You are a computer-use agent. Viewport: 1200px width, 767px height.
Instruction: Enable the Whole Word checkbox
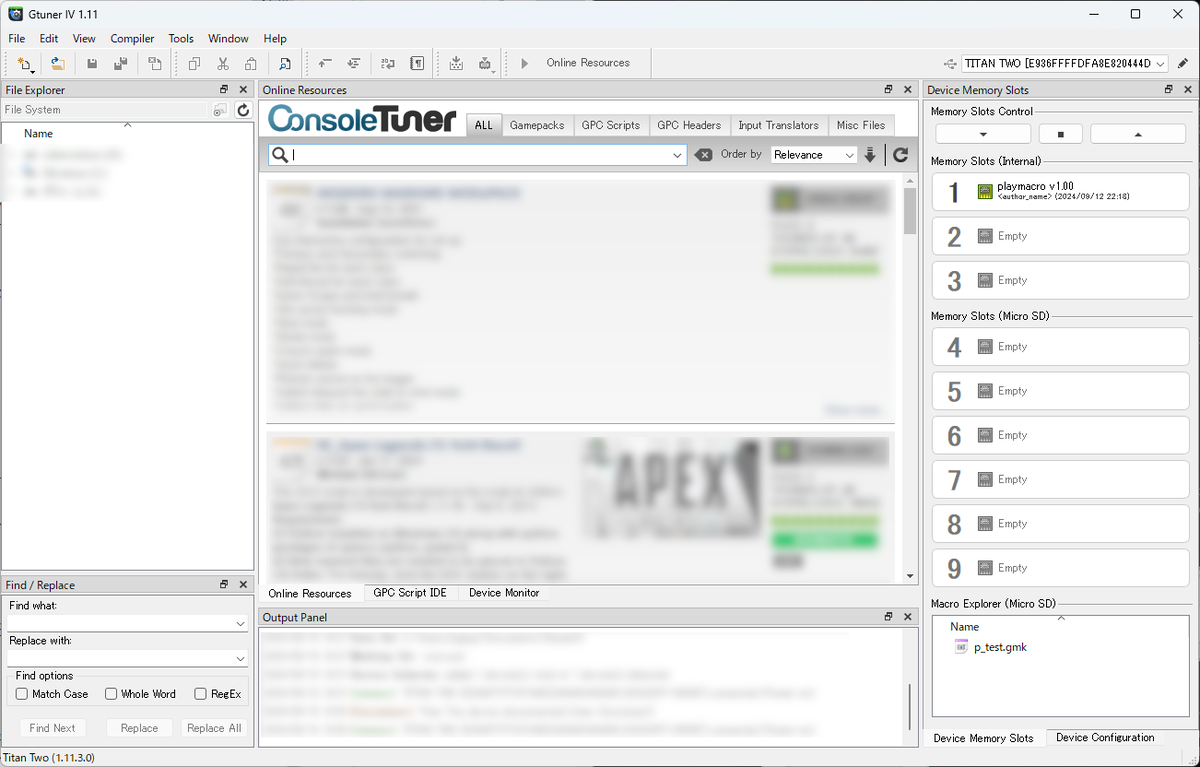click(x=111, y=694)
